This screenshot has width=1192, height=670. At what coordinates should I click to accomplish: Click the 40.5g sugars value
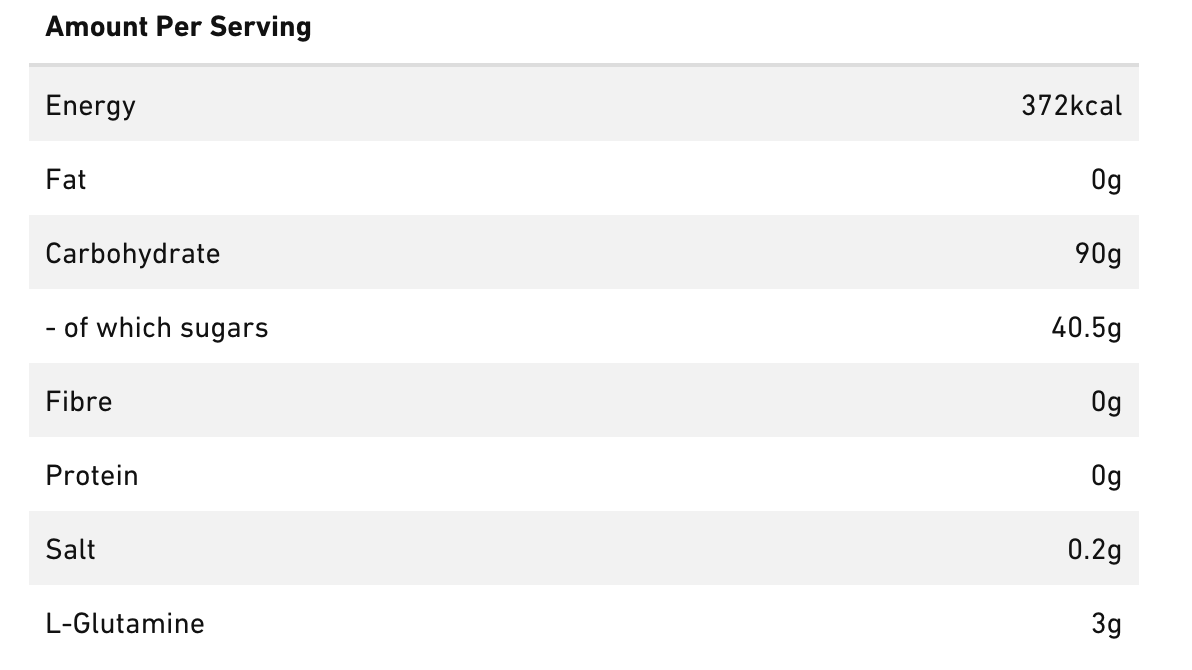click(1086, 329)
